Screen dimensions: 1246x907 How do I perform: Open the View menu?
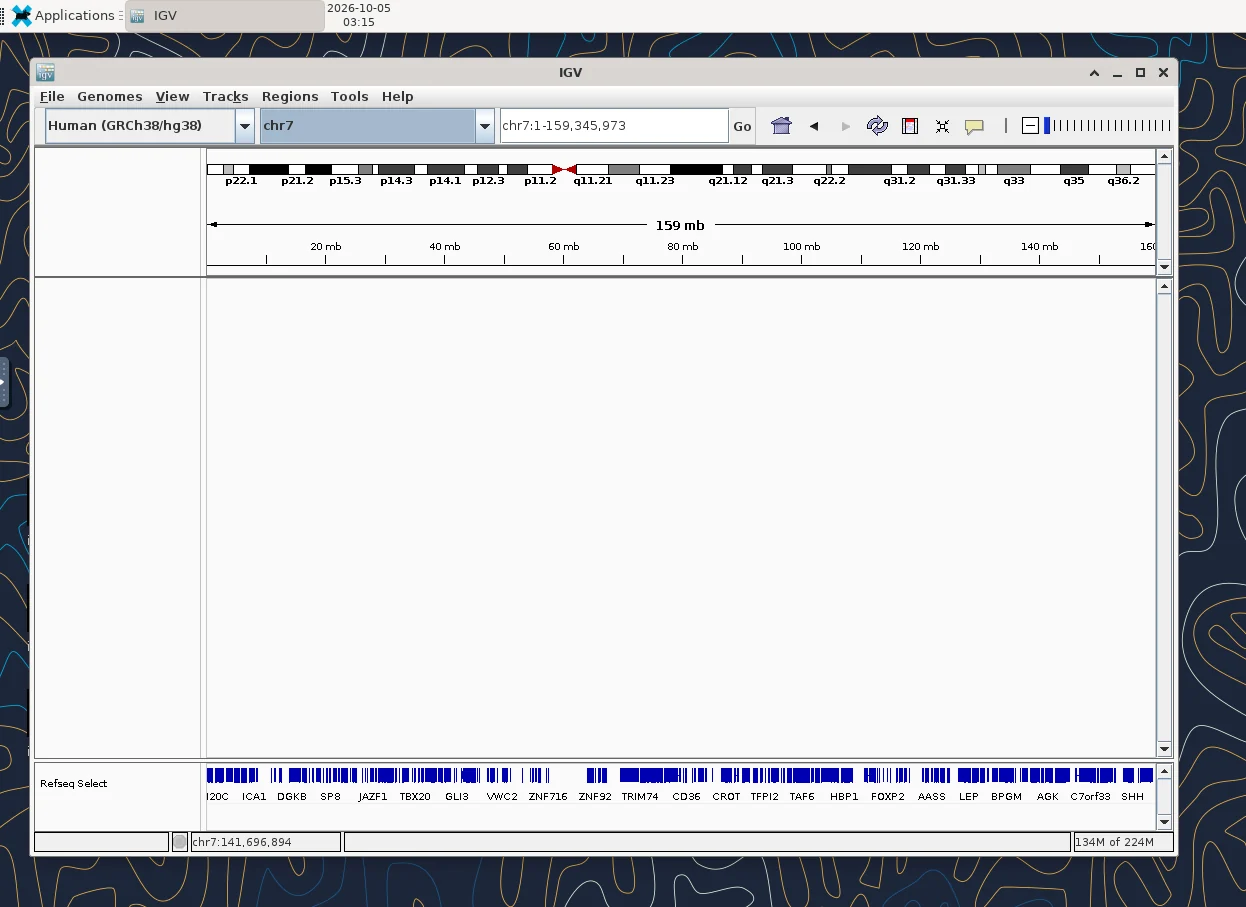[x=172, y=97]
